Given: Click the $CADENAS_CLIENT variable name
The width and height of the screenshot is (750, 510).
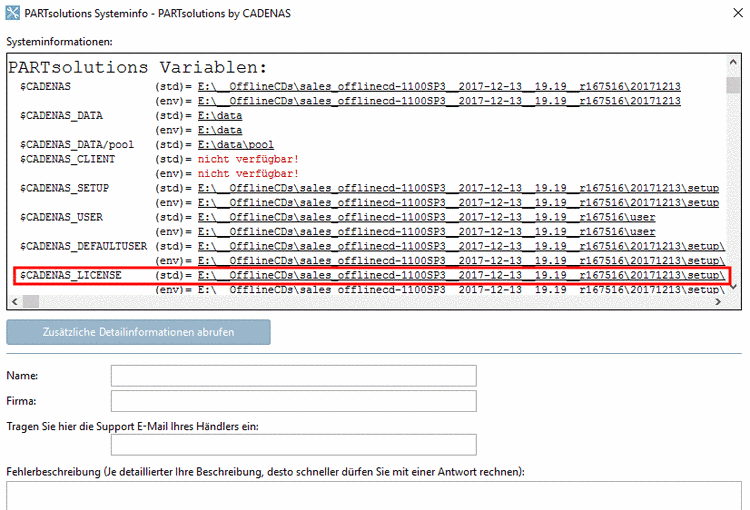Looking at the screenshot, I should tap(67, 159).
